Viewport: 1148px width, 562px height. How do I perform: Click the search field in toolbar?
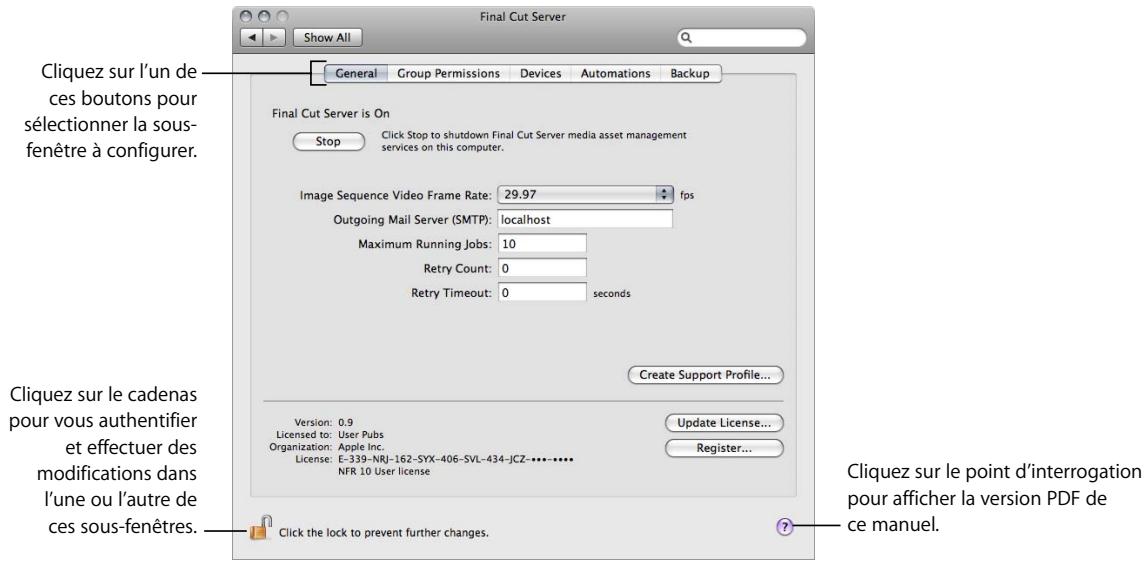[741, 37]
